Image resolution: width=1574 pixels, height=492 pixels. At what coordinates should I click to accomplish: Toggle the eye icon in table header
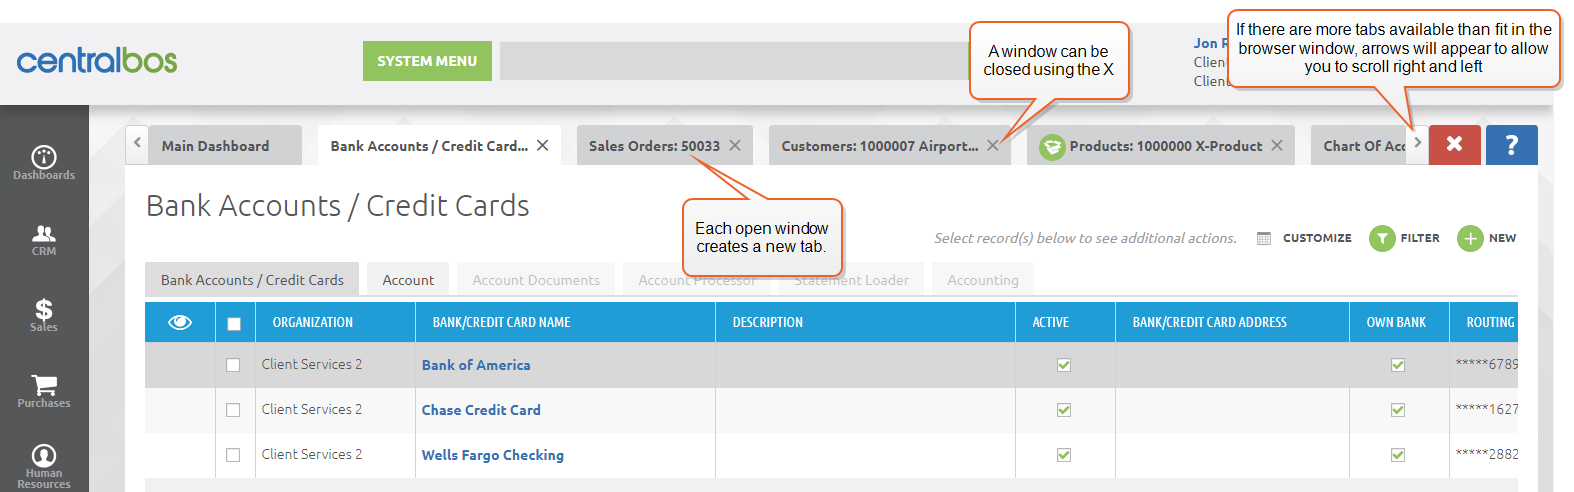(x=180, y=322)
